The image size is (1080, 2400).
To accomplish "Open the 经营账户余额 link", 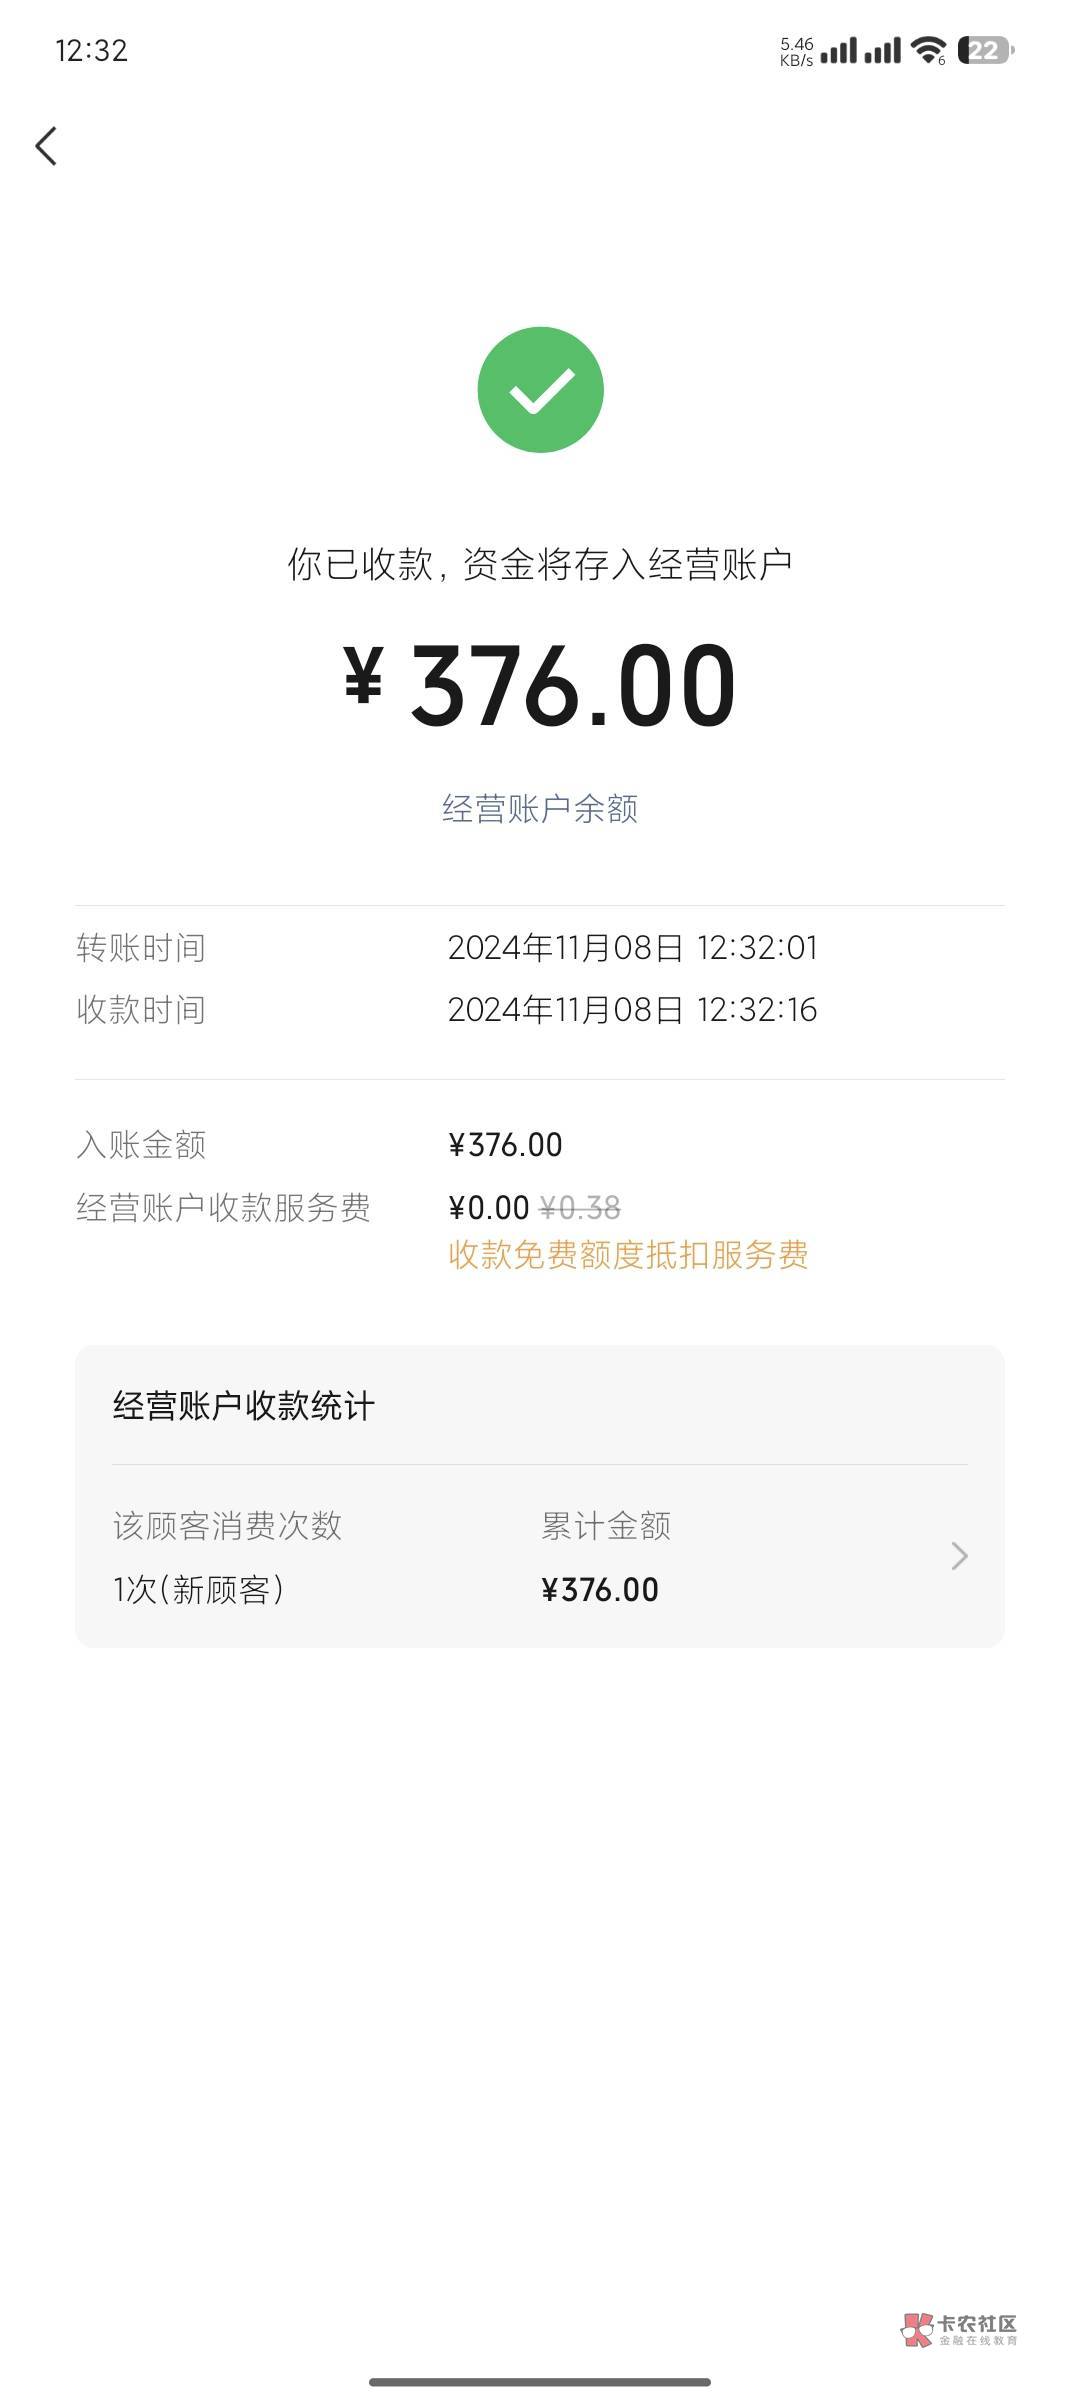I will tap(540, 808).
